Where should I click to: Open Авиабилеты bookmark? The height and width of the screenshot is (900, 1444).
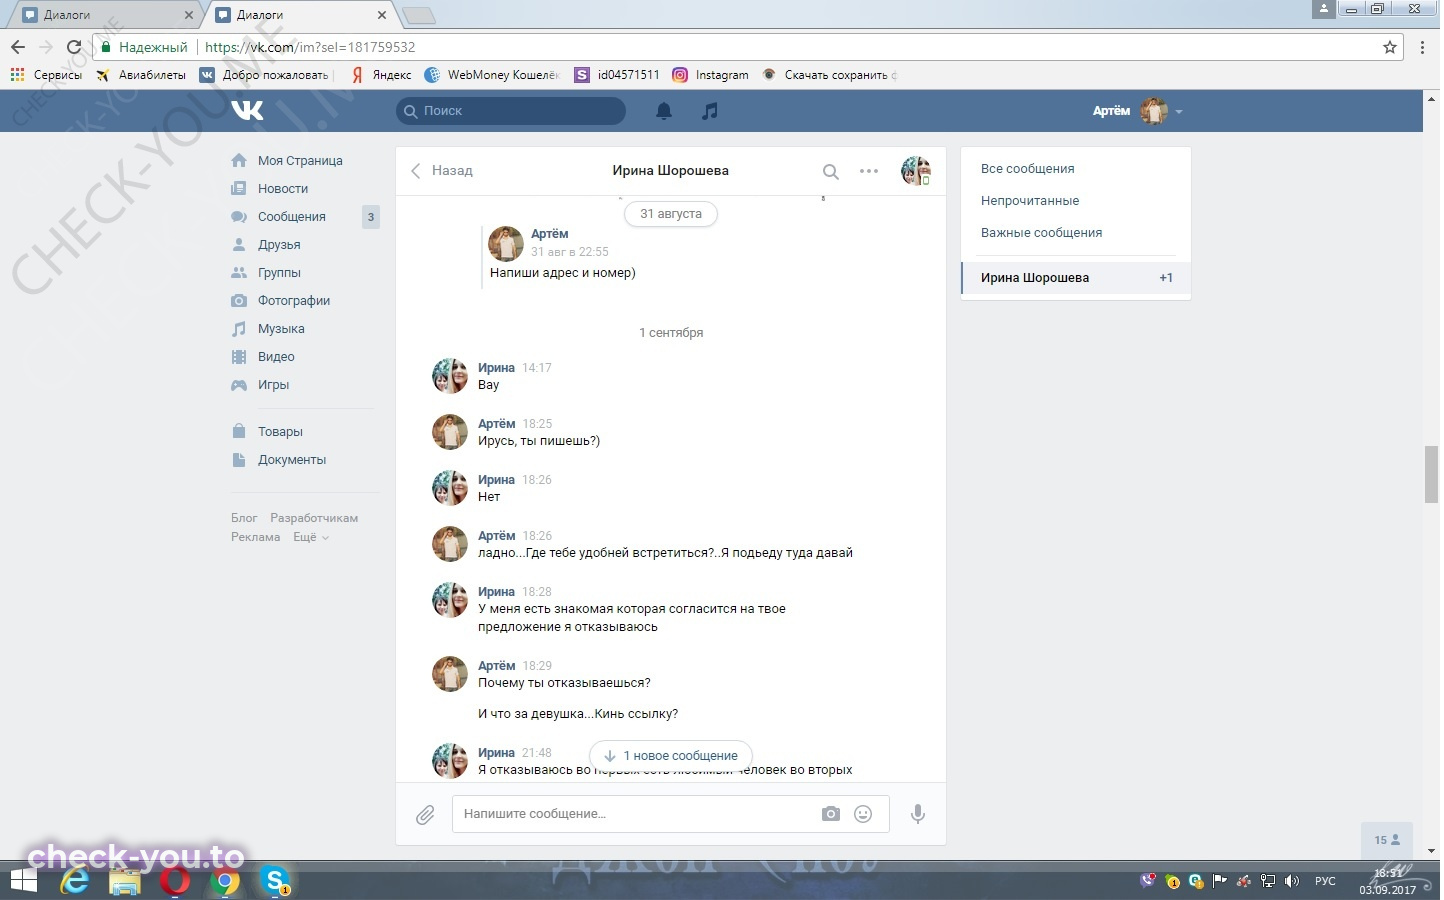click(141, 75)
